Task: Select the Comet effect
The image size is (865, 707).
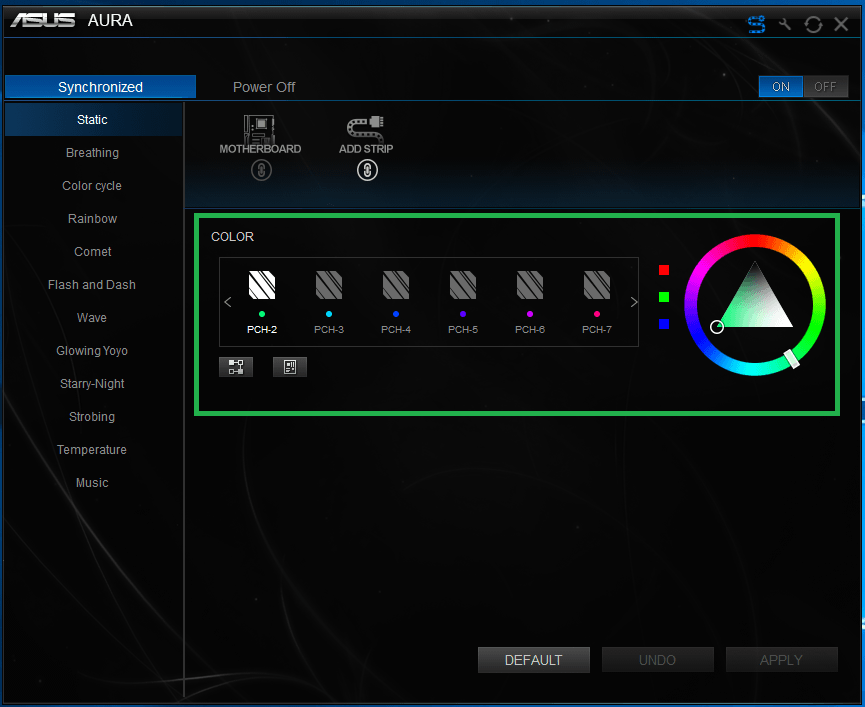Action: (93, 252)
